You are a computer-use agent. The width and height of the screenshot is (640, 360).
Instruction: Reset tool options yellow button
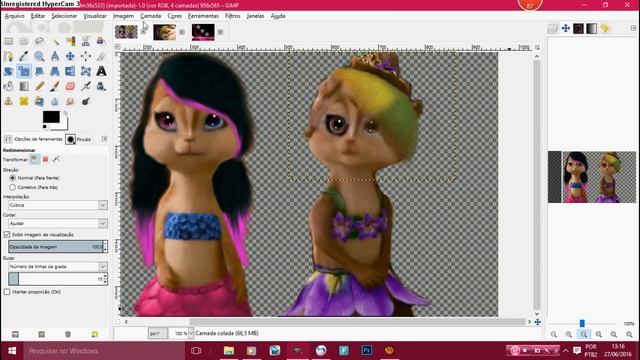click(95, 334)
